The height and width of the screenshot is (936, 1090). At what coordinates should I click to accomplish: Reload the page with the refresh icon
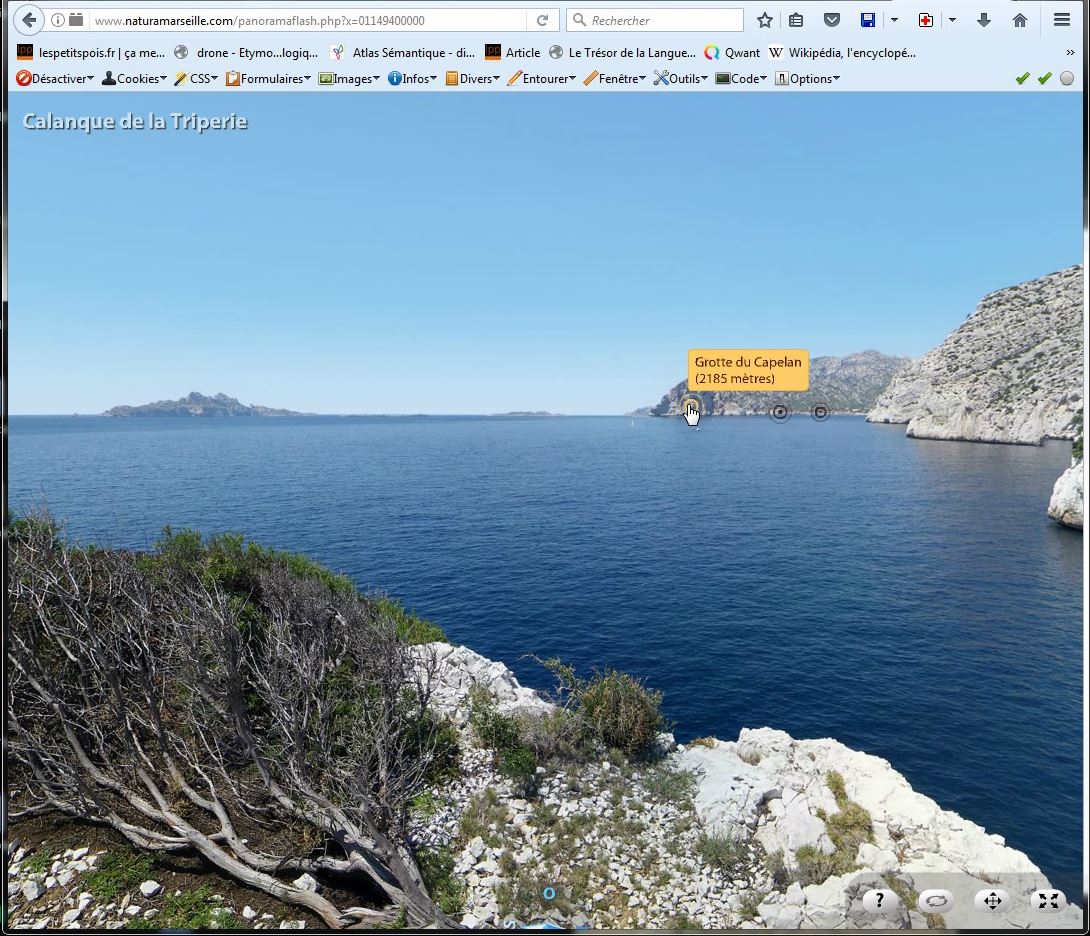(x=542, y=20)
